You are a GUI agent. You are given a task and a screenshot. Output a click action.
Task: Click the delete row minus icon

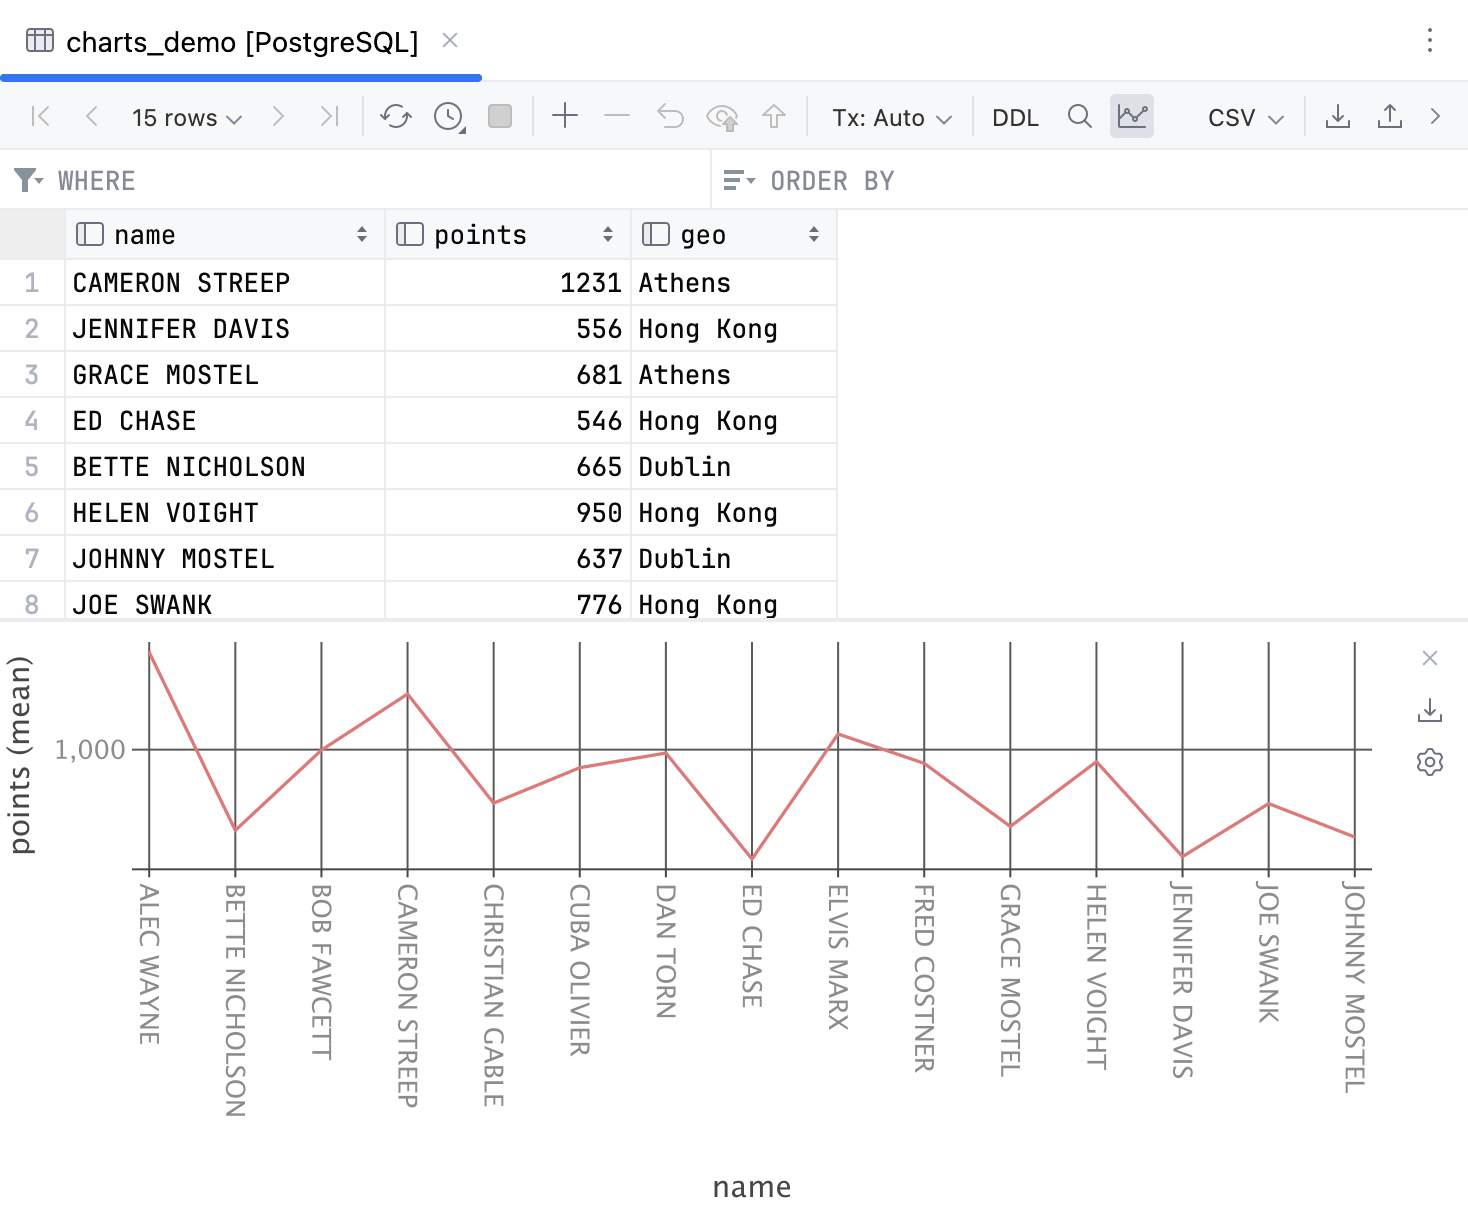tap(617, 116)
